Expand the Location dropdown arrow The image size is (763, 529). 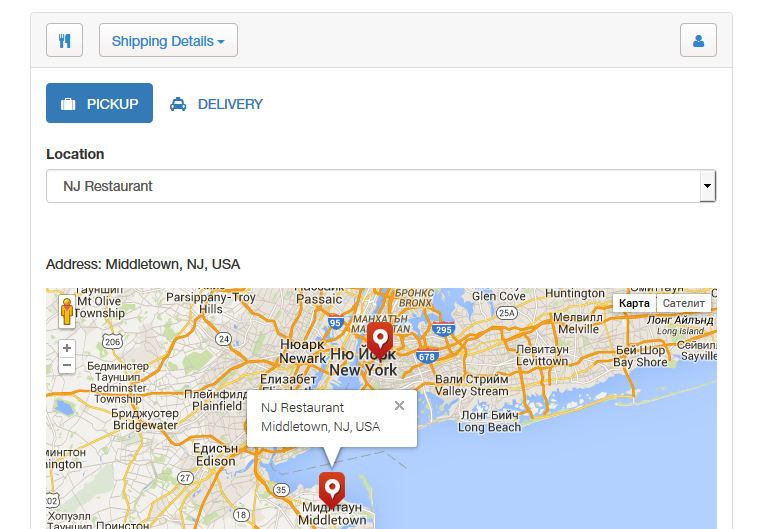click(x=708, y=186)
